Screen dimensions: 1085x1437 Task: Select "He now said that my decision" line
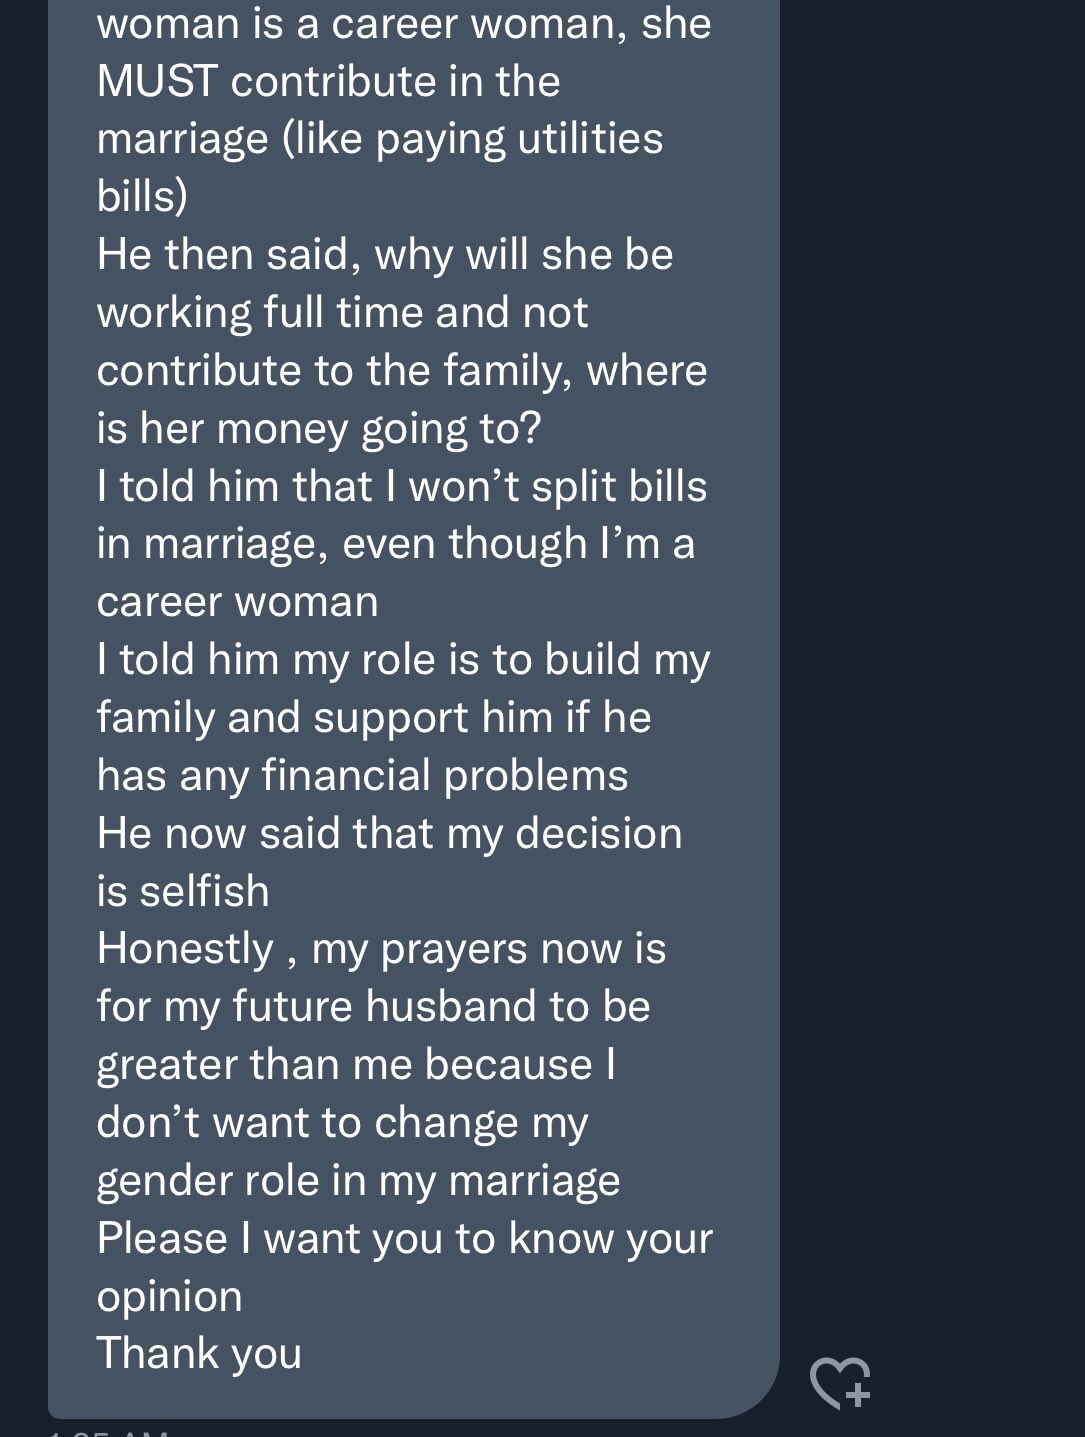[390, 834]
